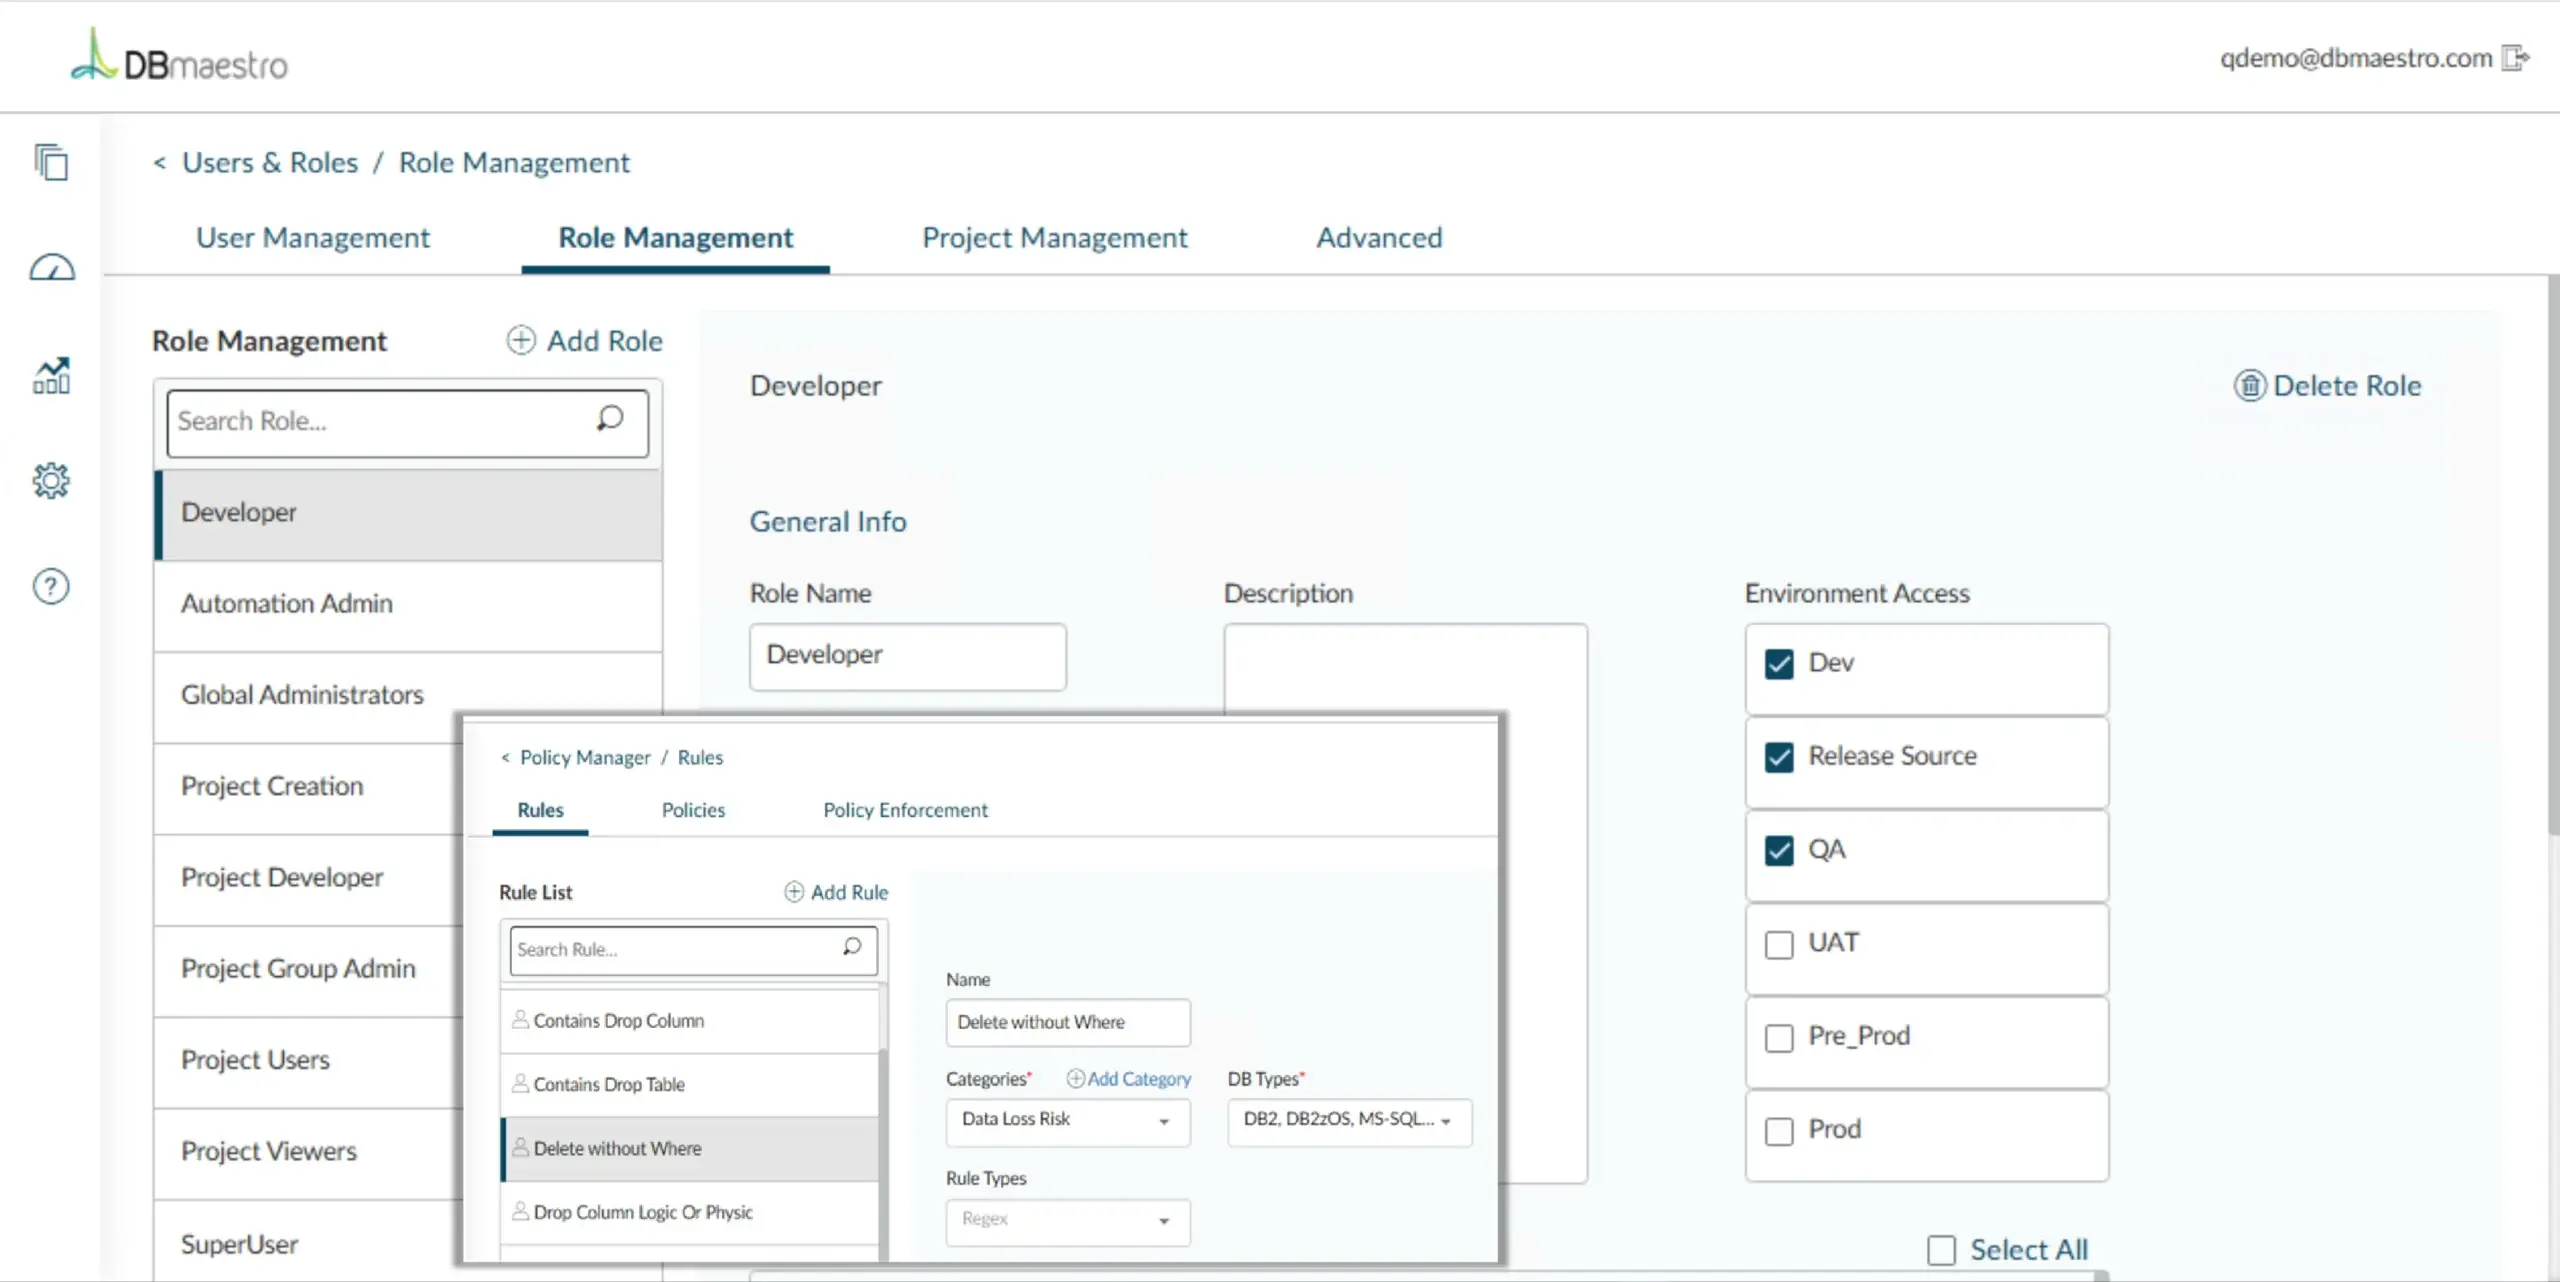
Task: Open the dashboard gauge icon in the sidebar
Action: pos(51,268)
